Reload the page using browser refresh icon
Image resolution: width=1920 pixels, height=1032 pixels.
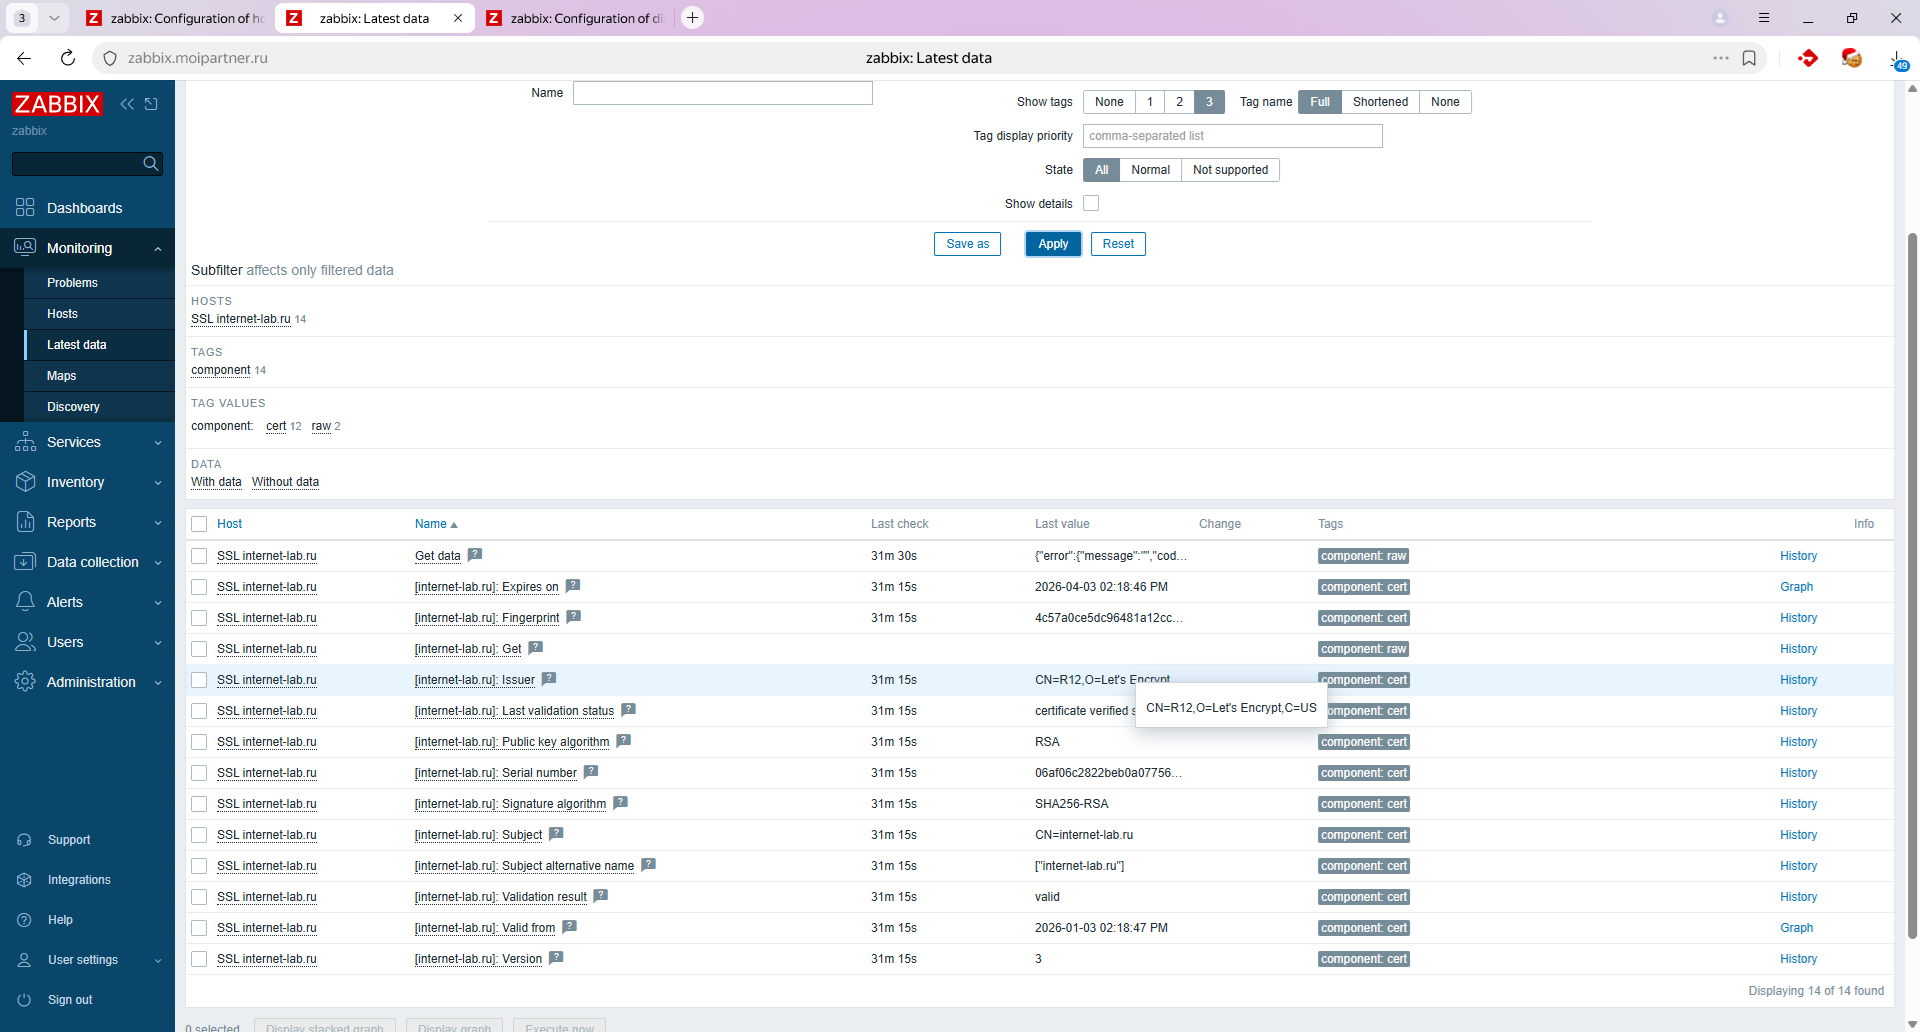tap(68, 58)
